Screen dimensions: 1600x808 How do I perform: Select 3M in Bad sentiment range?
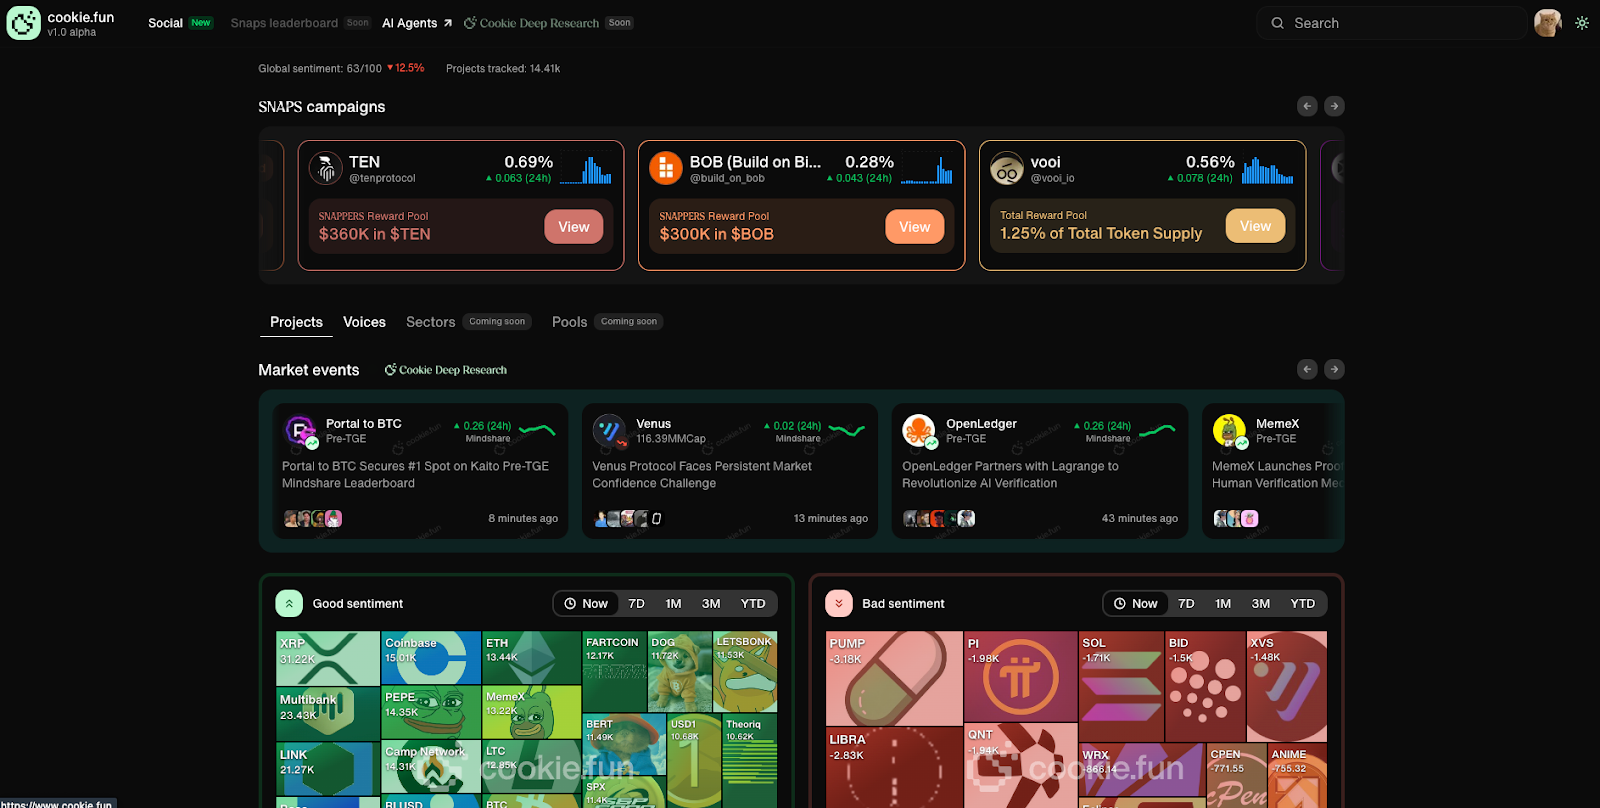pyautogui.click(x=1261, y=604)
